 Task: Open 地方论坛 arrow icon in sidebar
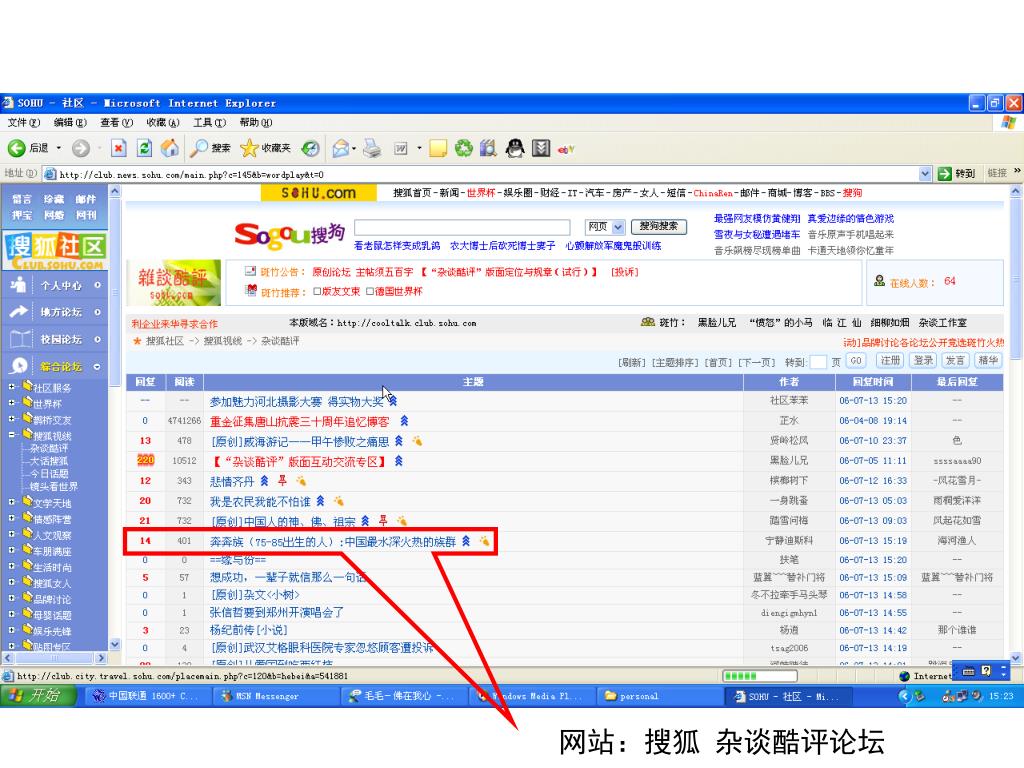pos(18,312)
